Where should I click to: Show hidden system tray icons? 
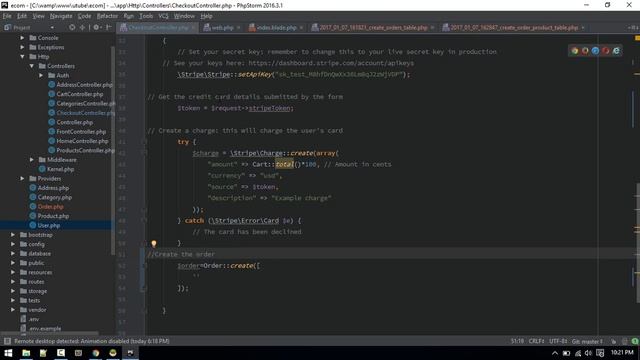pyautogui.click(x=555, y=353)
